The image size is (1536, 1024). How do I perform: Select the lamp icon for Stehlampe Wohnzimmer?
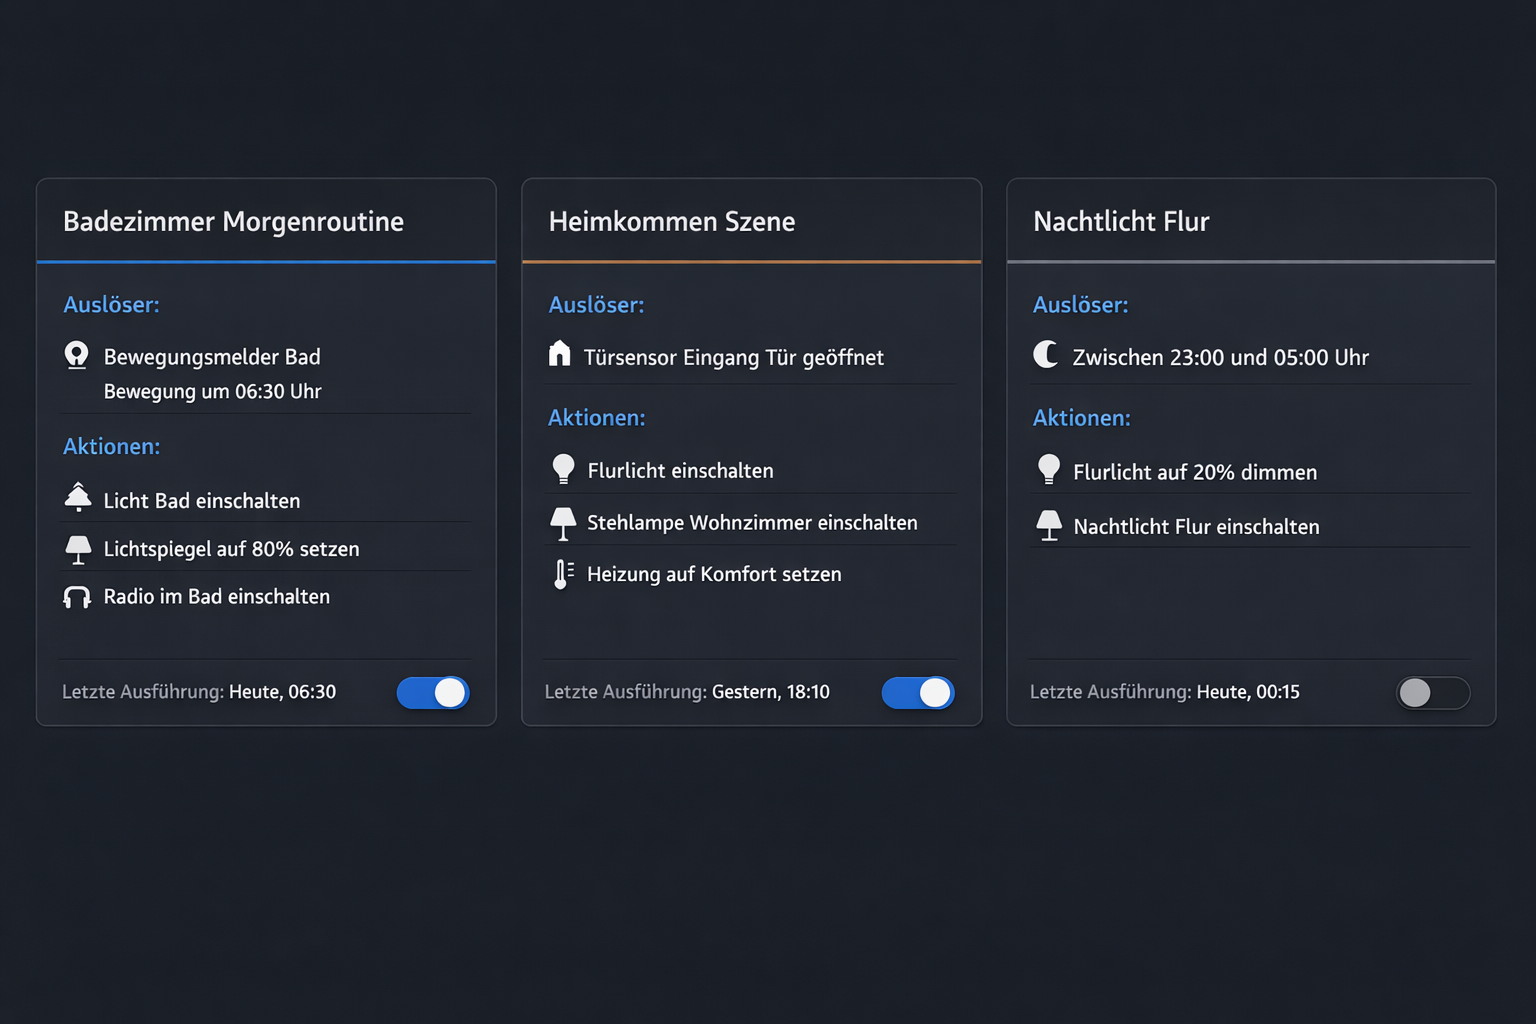pos(562,521)
